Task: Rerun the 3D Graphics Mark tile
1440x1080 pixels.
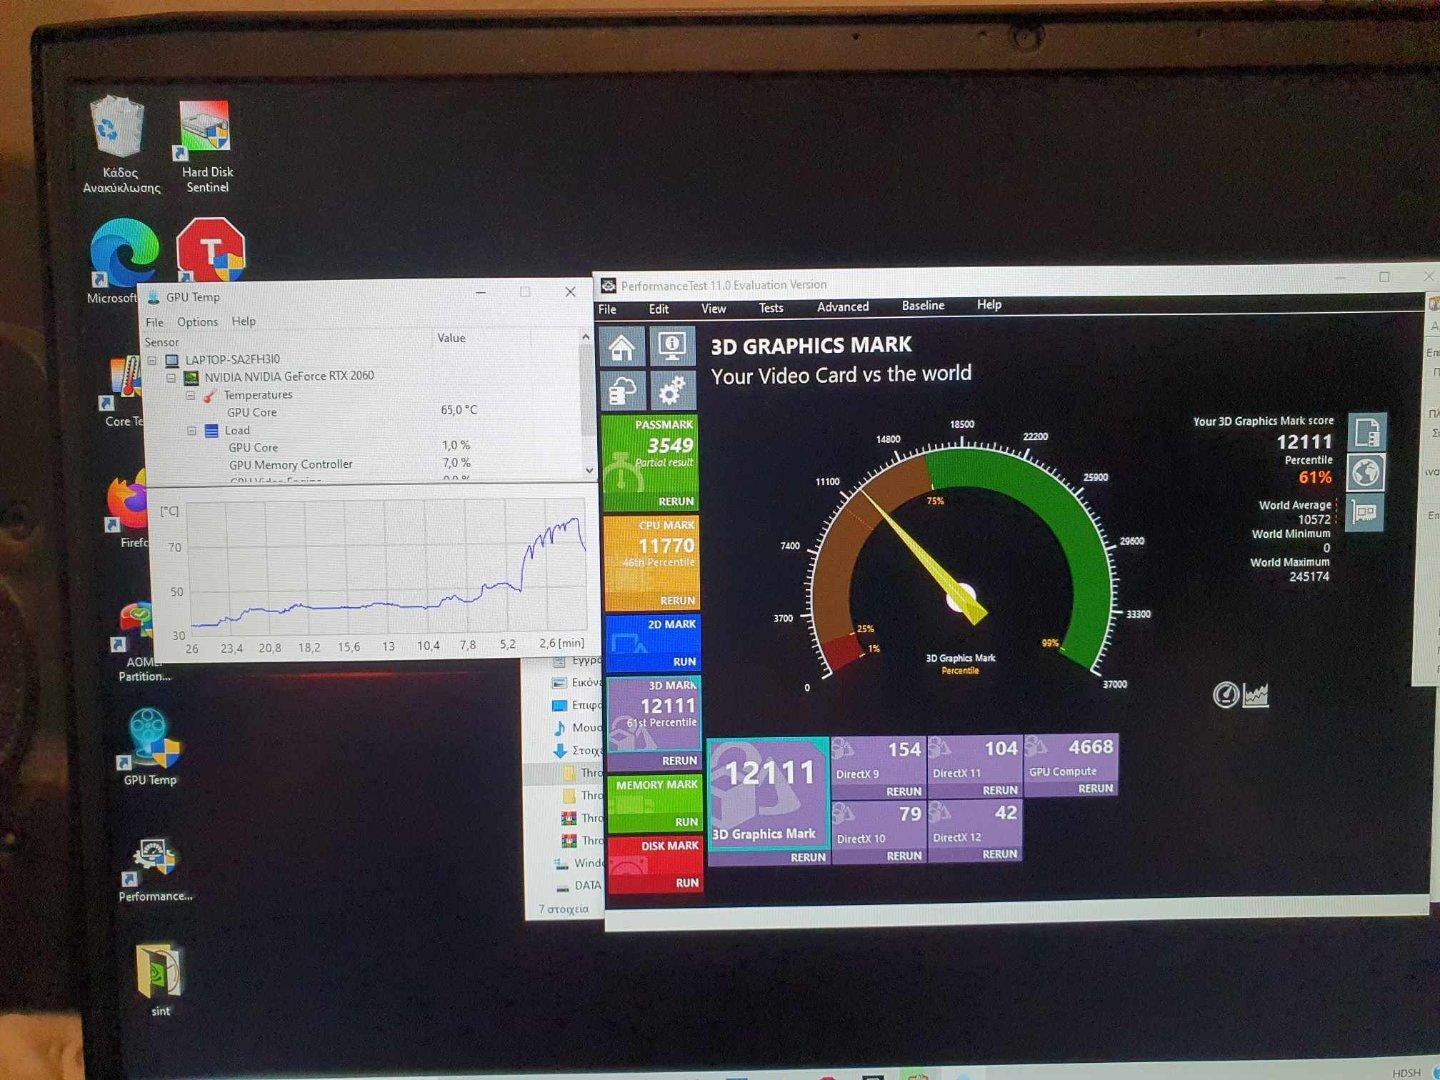Action: tap(808, 858)
